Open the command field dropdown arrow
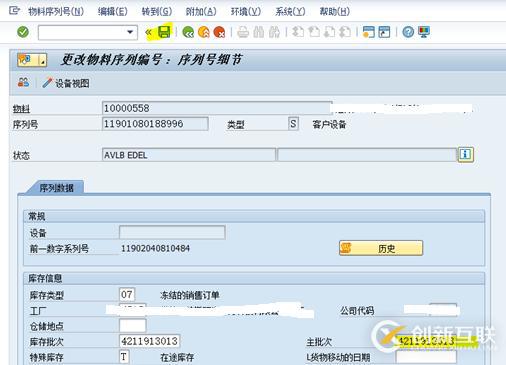The image size is (506, 365). [130, 32]
